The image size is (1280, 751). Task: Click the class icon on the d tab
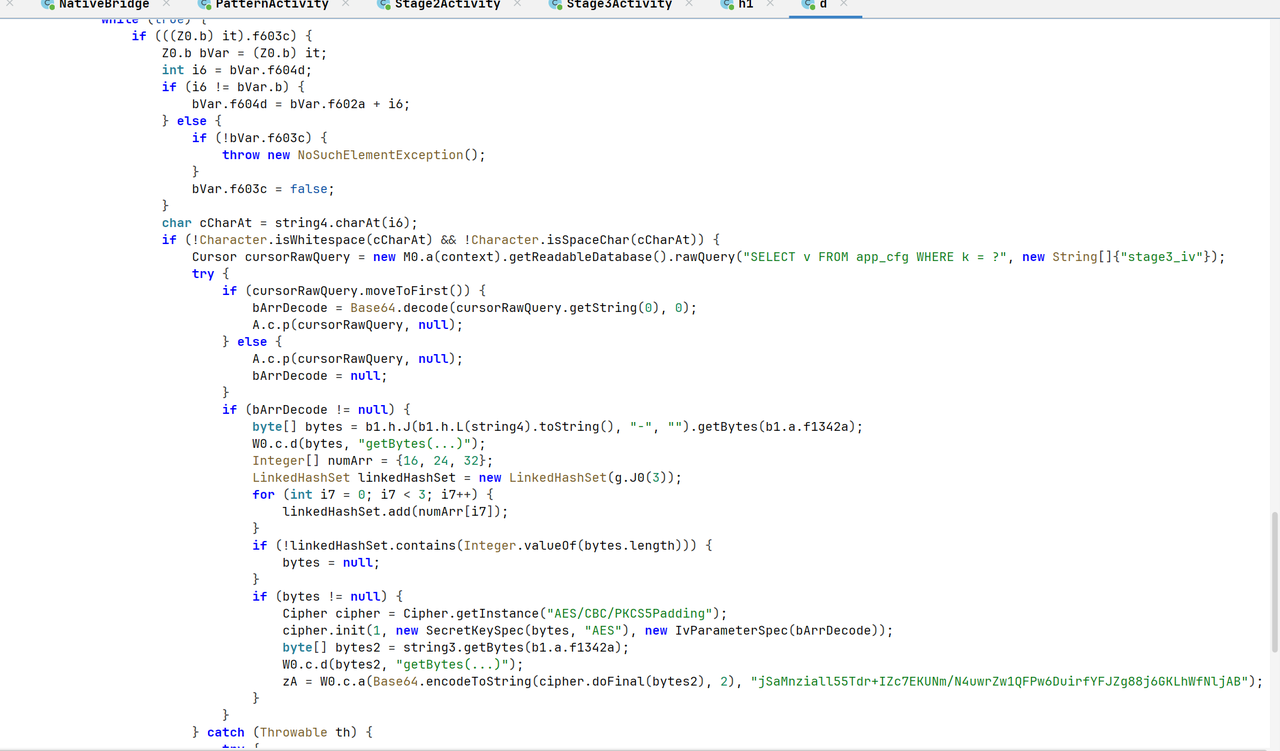coord(808,4)
